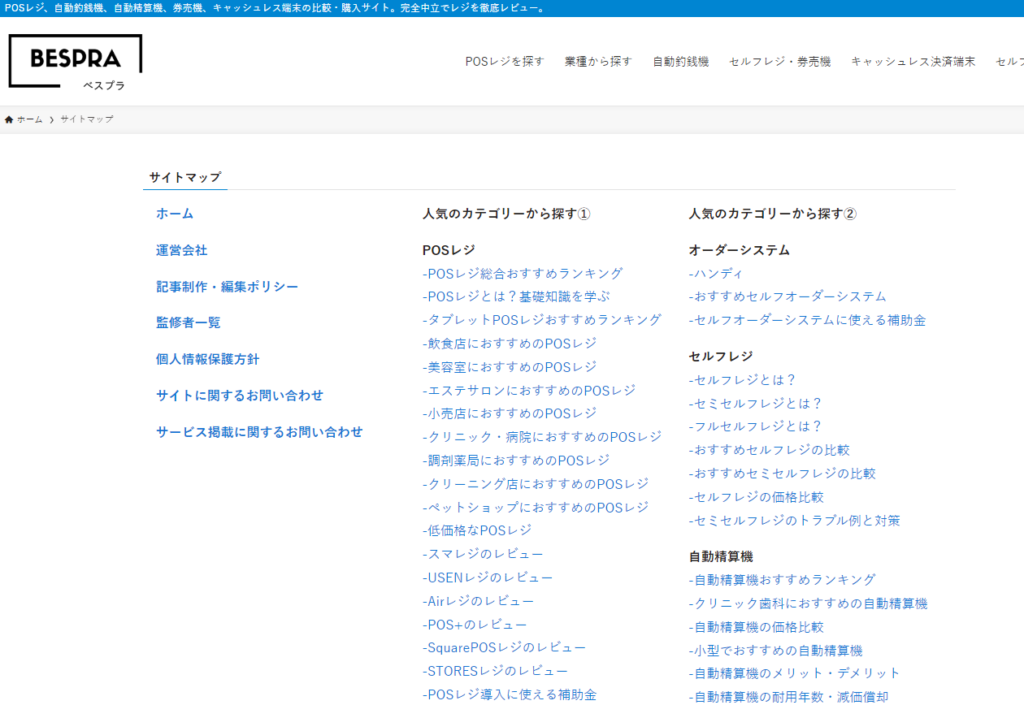Open the ホーム link in the sitemap
Viewport: 1024px width, 718px height.
tap(174, 213)
